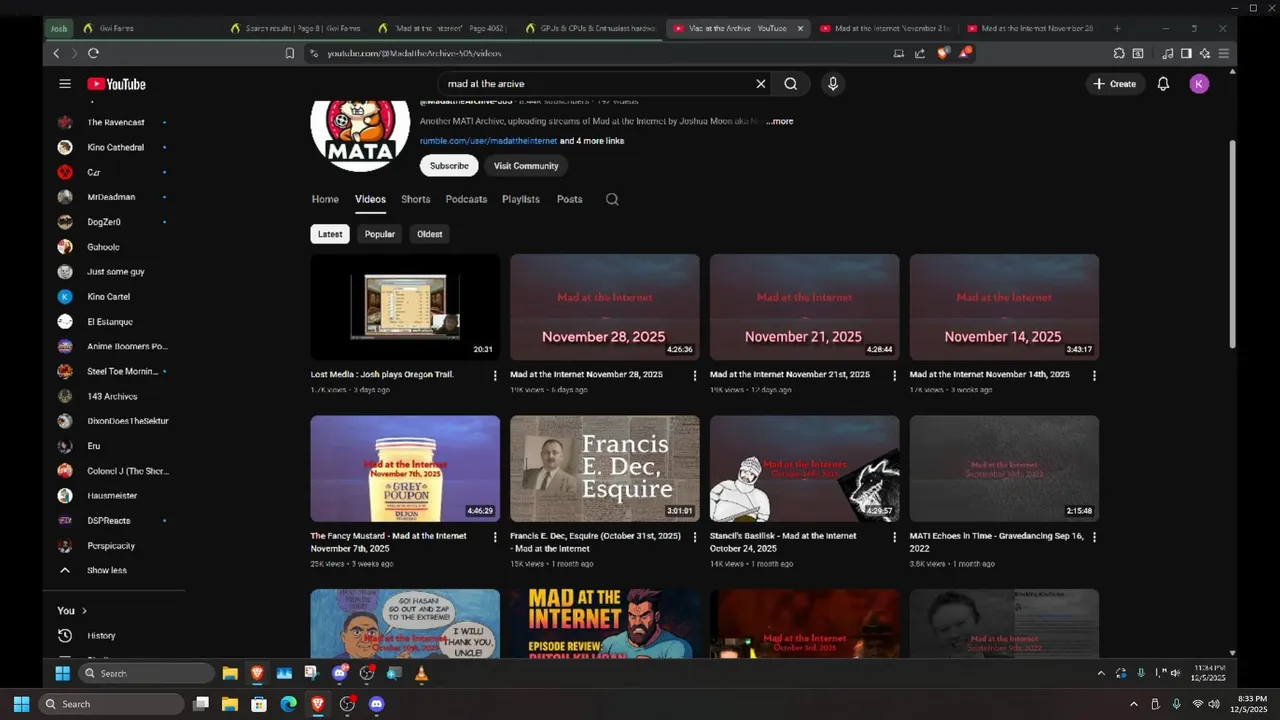This screenshot has height=720, width=1280.
Task: Open a new browser tab
Action: pos(1117,28)
